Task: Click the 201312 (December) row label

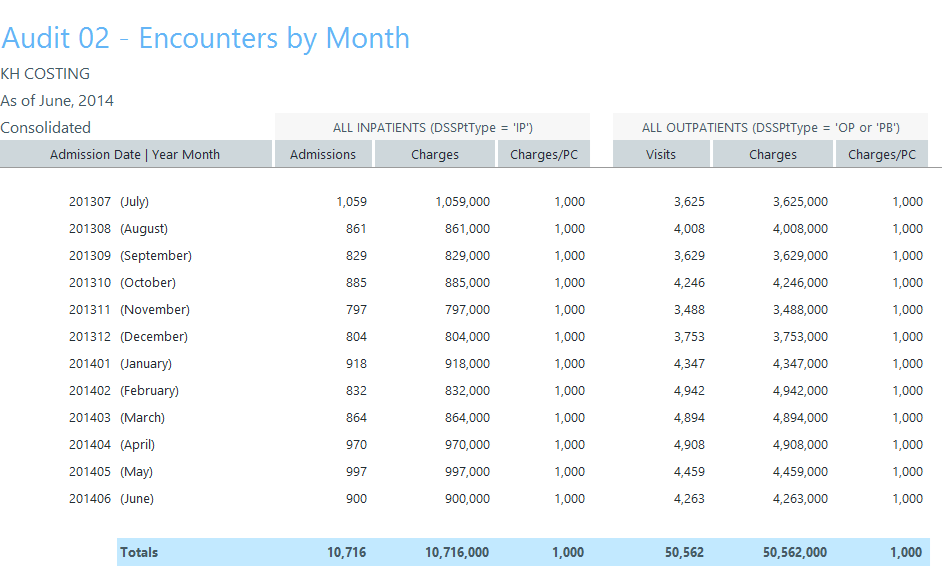Action: pos(128,337)
